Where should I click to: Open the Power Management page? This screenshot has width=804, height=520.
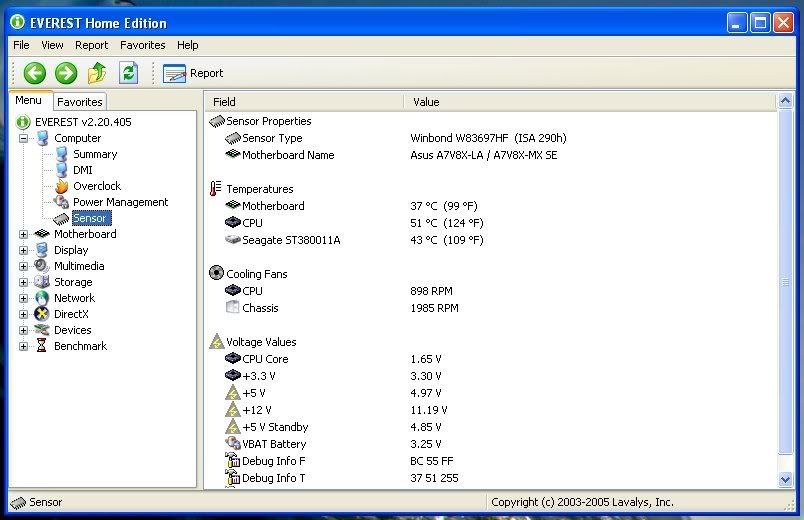120,202
